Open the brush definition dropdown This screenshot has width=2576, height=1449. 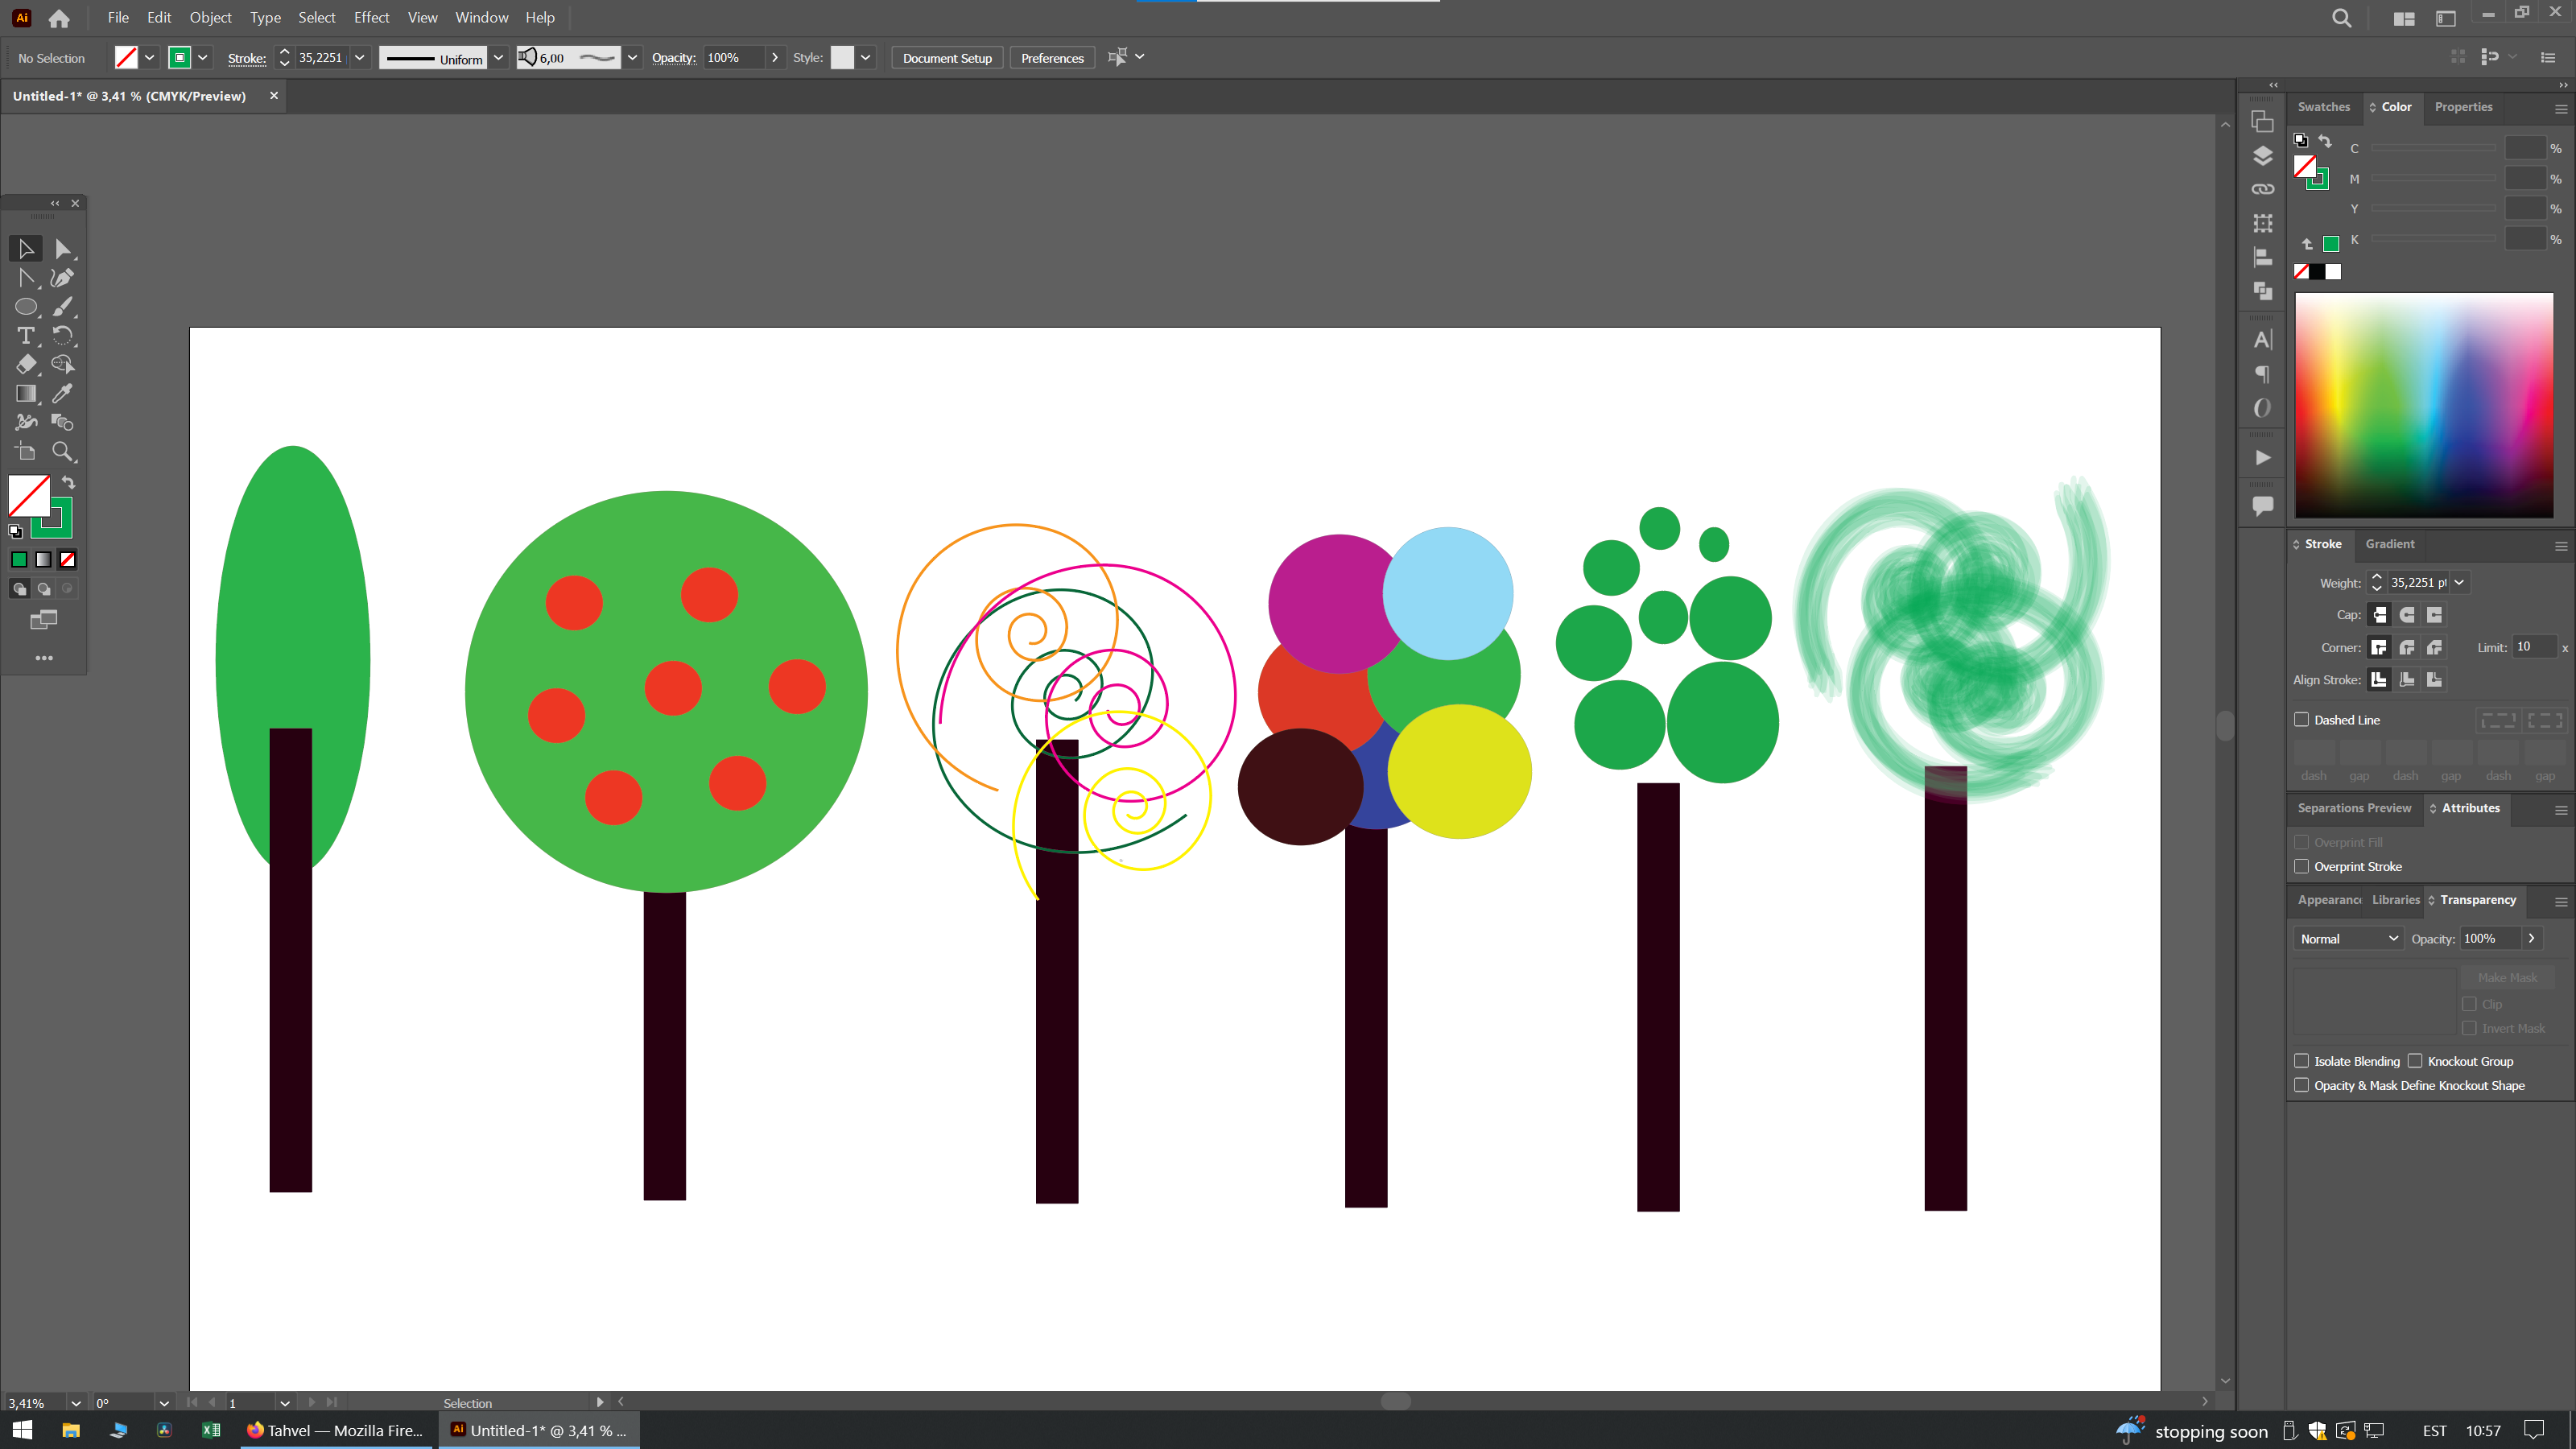[x=632, y=57]
